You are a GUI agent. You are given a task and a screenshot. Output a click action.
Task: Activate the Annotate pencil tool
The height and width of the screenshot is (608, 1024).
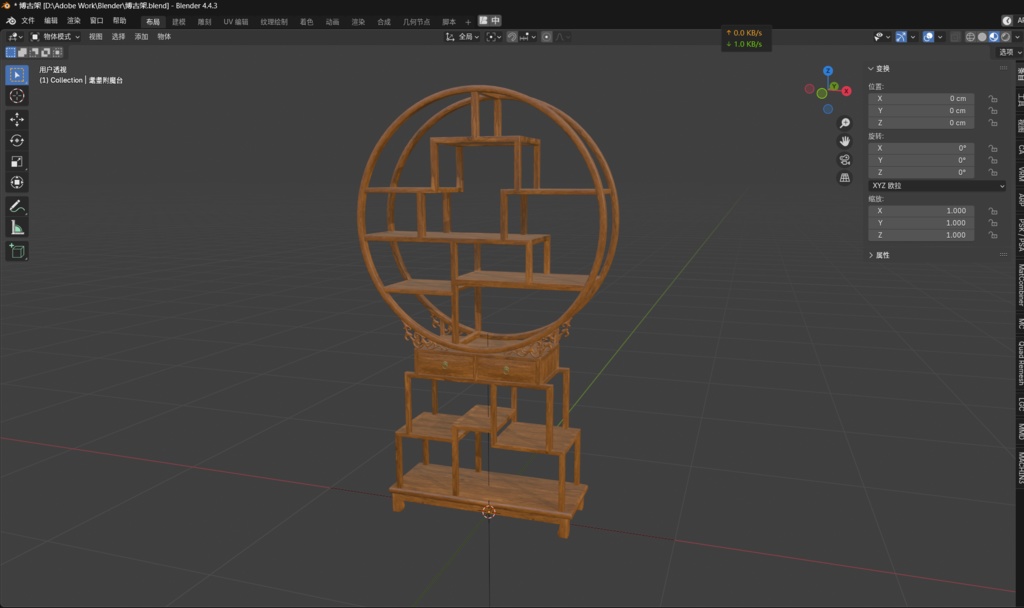[17, 206]
